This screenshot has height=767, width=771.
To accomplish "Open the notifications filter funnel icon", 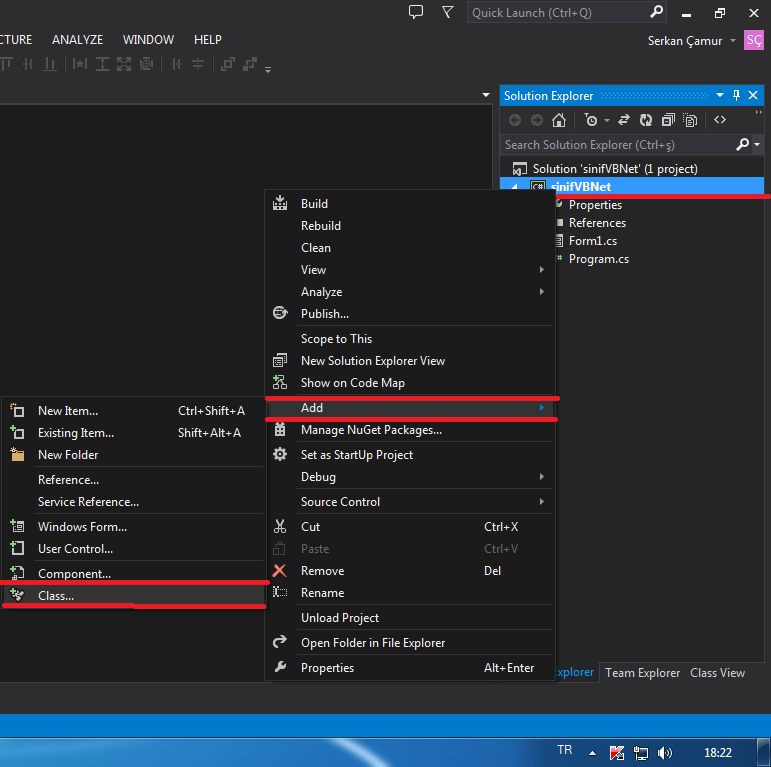I will pos(447,12).
